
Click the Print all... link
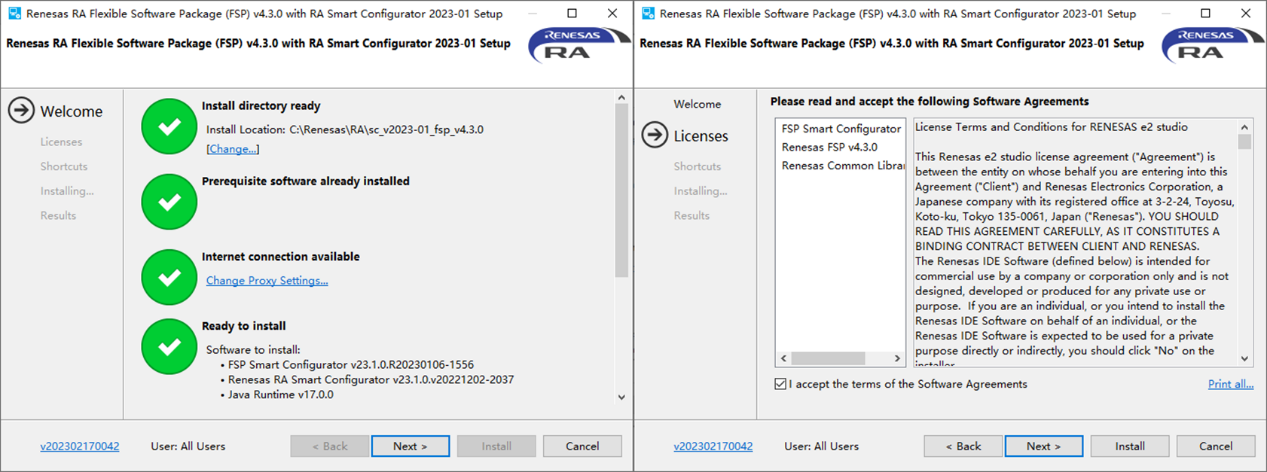click(1231, 384)
